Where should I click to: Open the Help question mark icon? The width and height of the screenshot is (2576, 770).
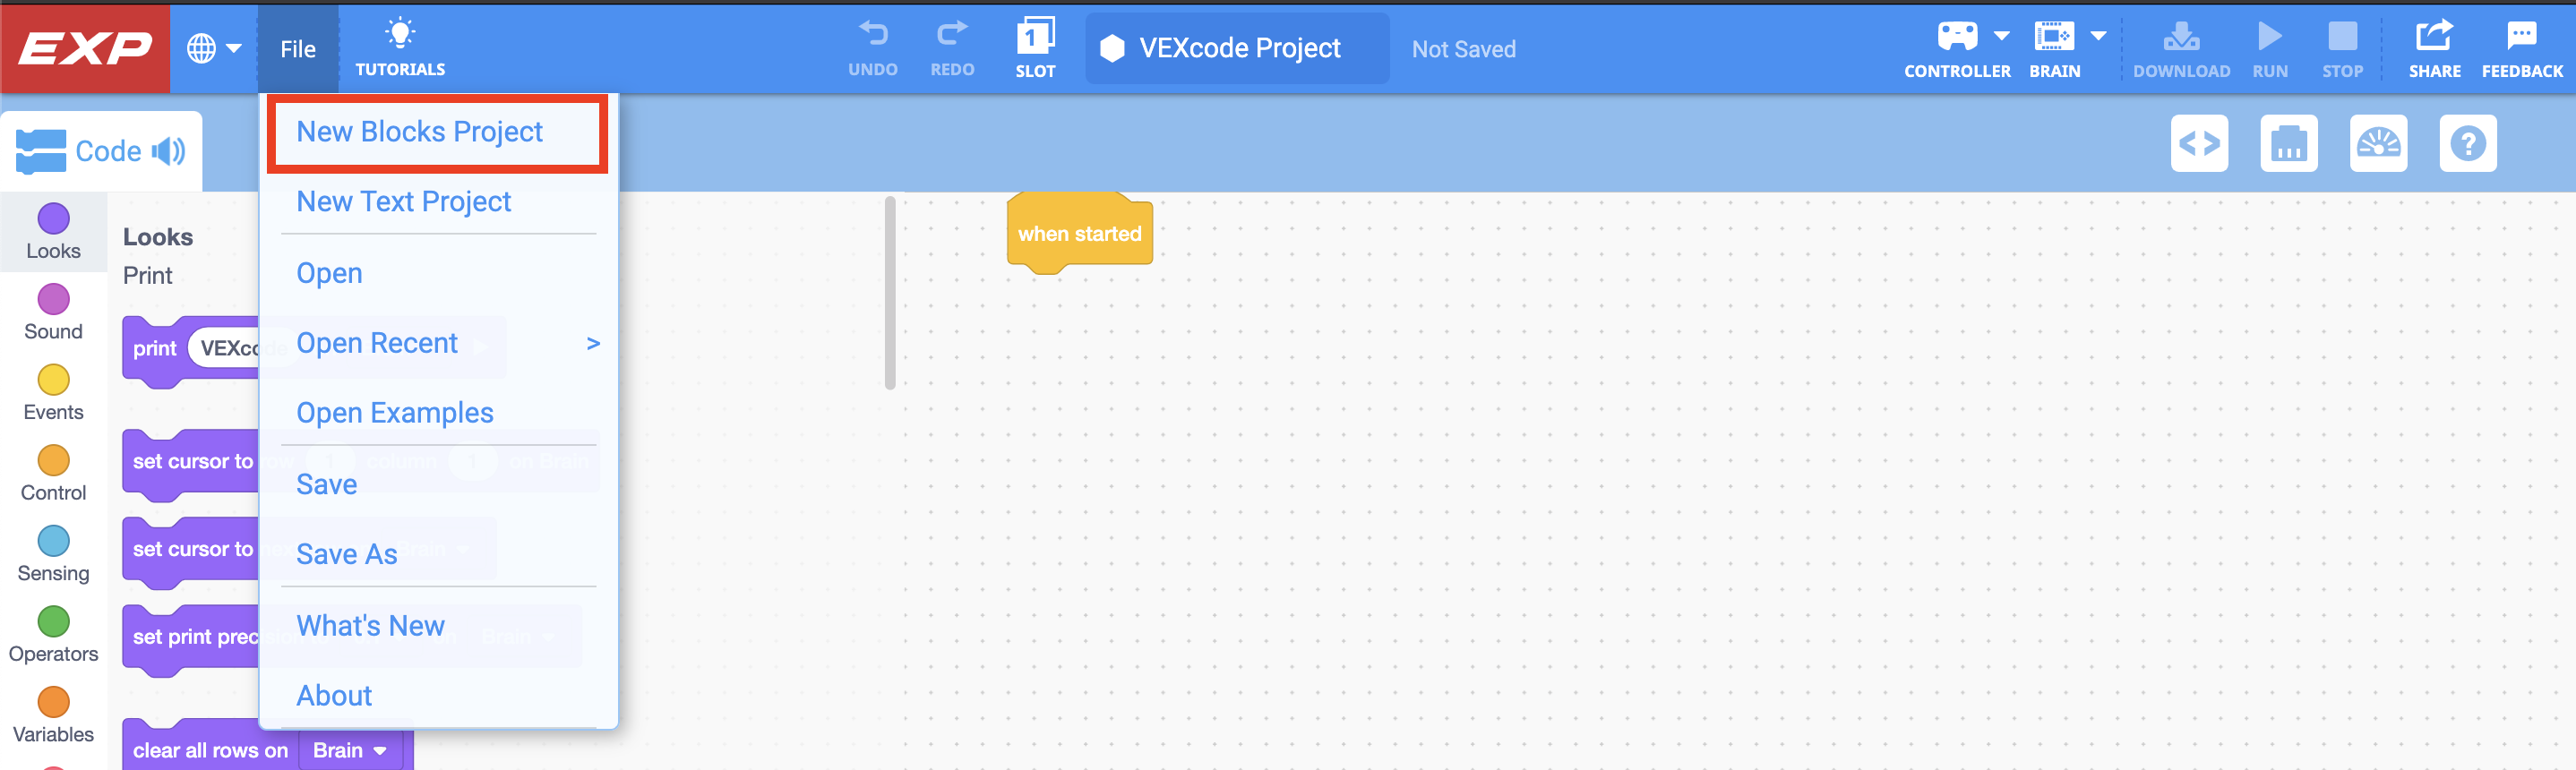(x=2468, y=143)
